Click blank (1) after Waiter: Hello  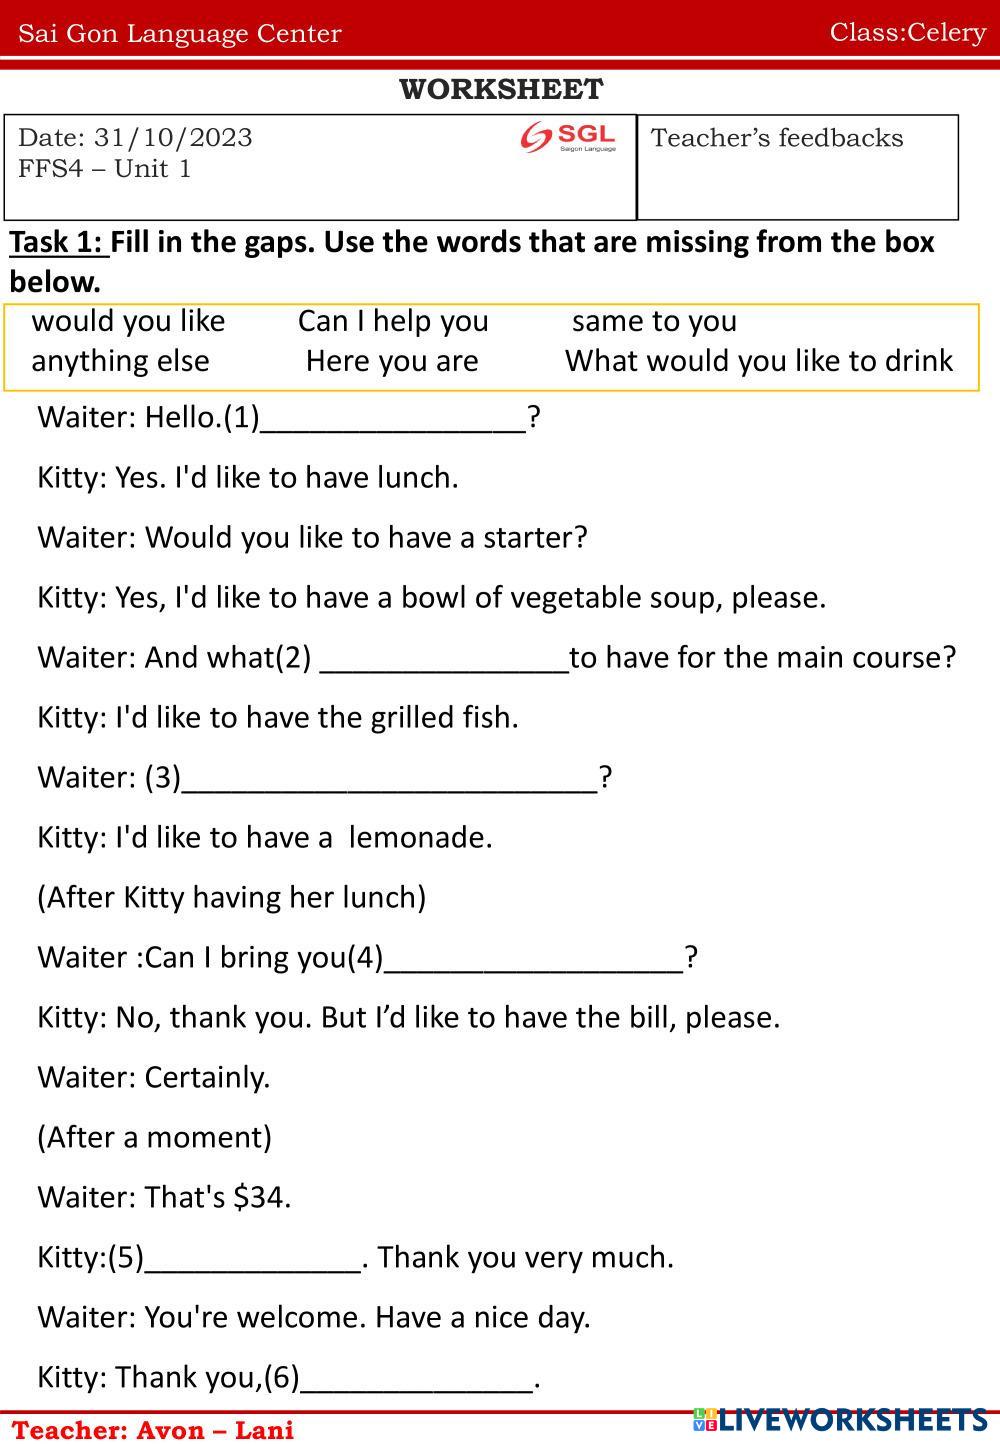(x=392, y=418)
